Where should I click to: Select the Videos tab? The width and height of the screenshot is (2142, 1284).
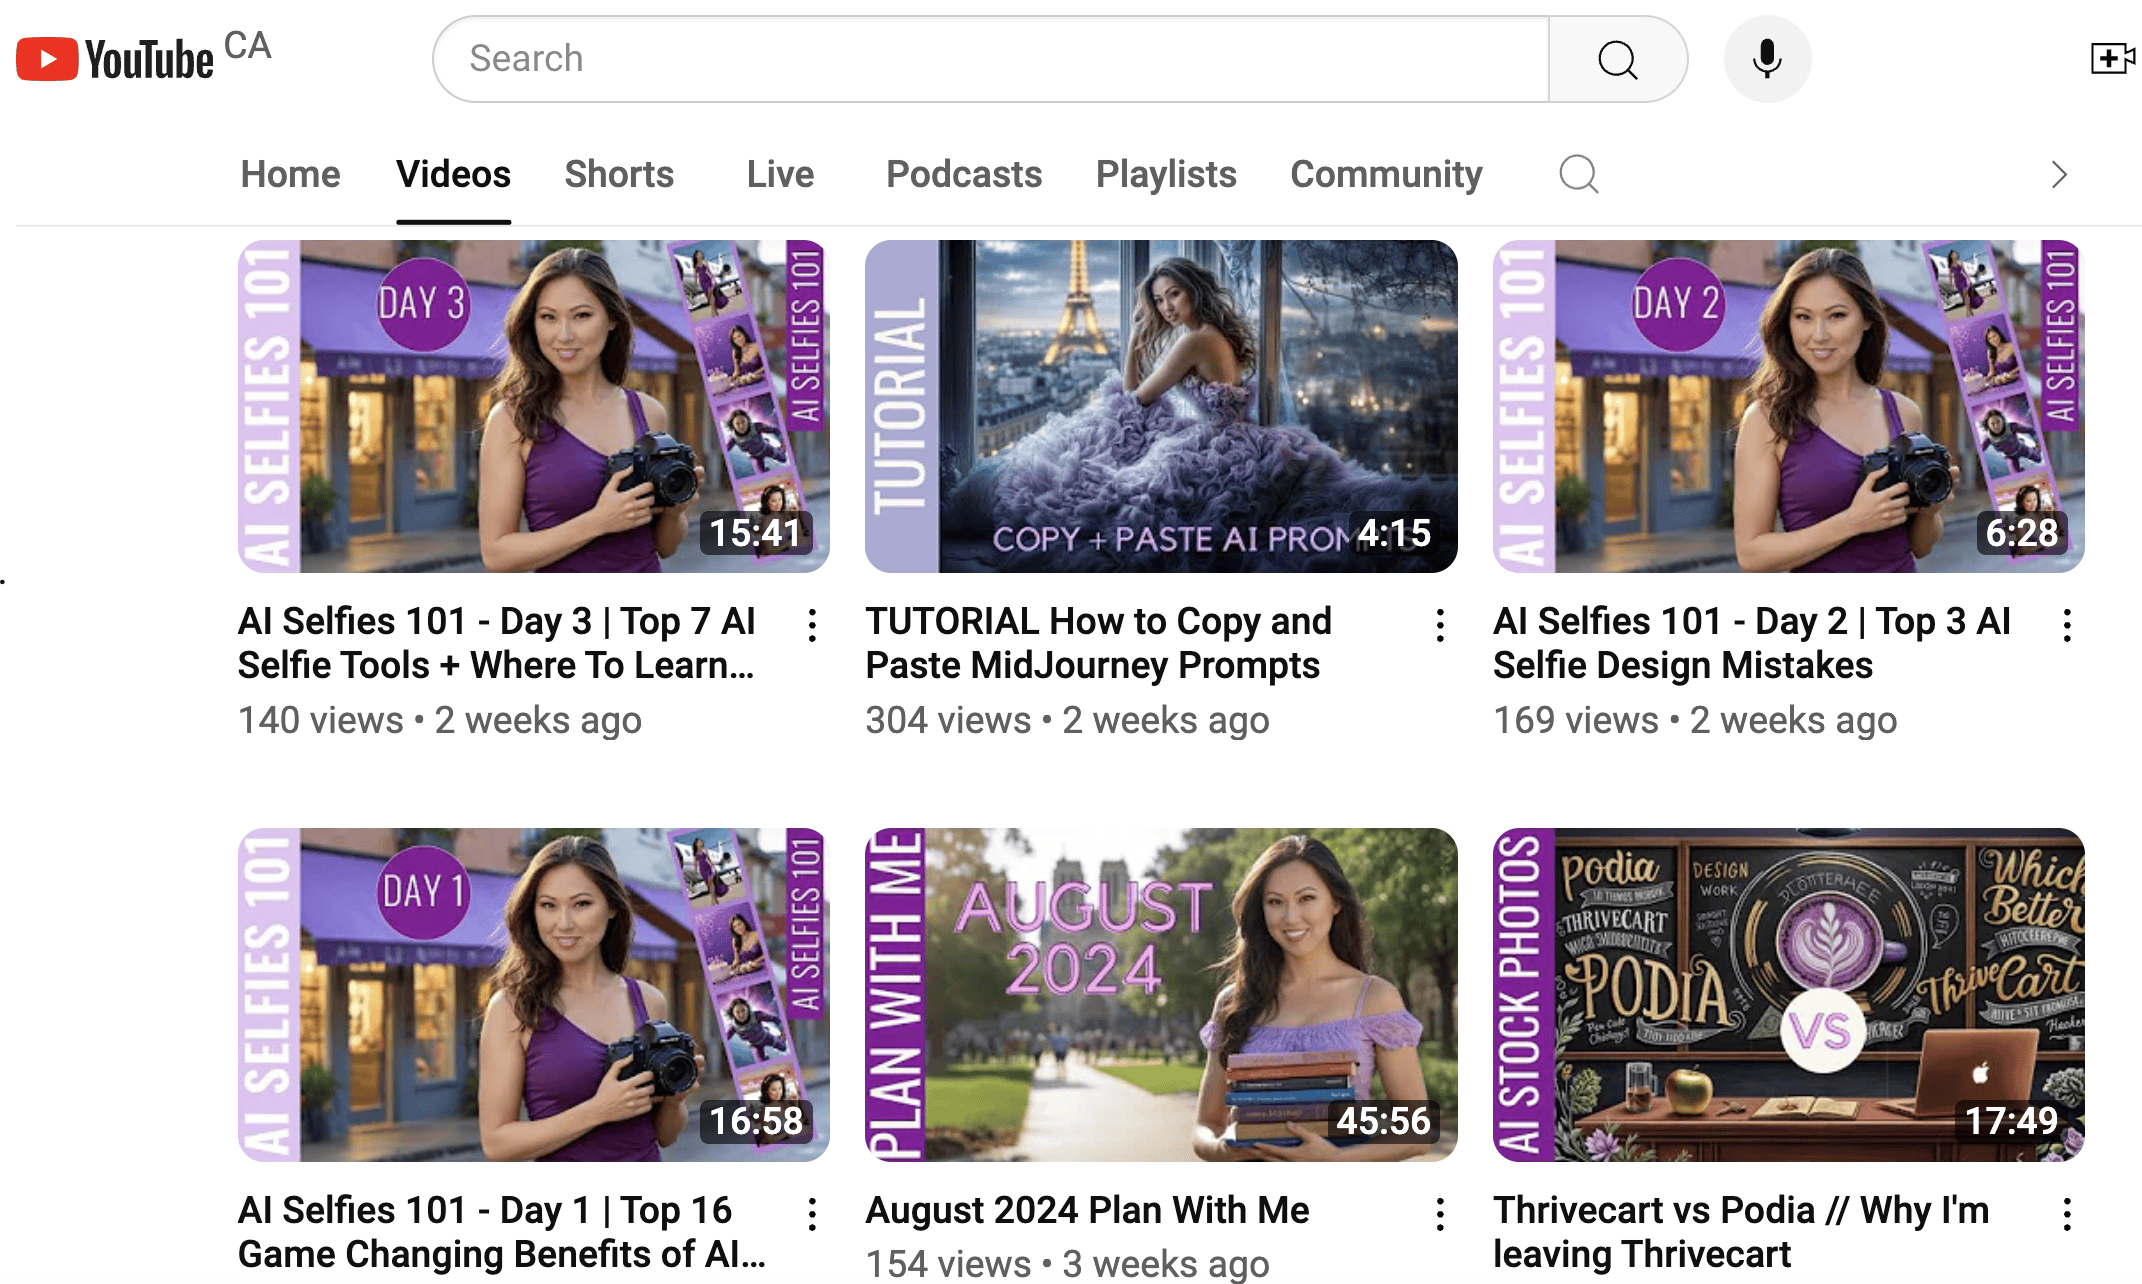(x=453, y=174)
